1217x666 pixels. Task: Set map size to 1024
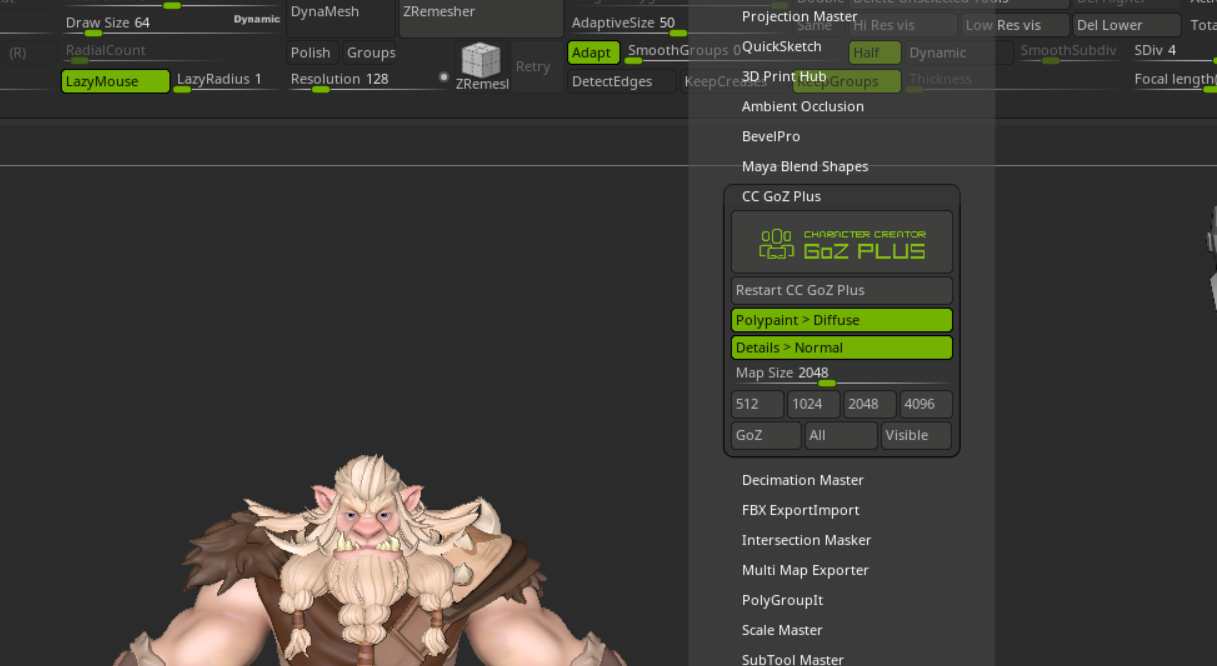[x=813, y=404]
